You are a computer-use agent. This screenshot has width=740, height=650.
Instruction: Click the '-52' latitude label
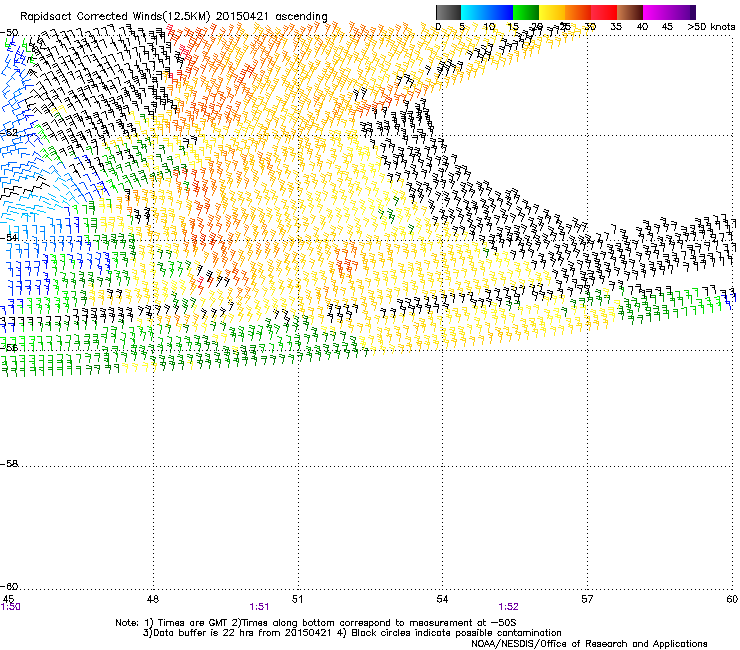click(9, 133)
